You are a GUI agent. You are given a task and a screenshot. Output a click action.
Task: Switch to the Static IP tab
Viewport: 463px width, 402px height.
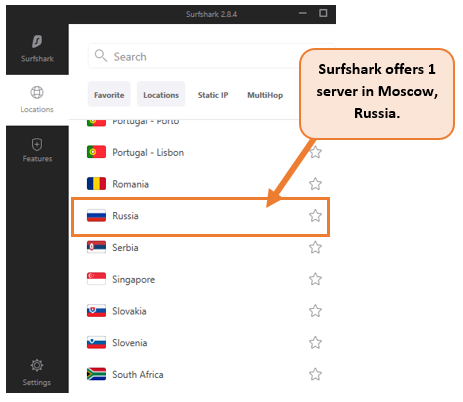click(x=213, y=95)
